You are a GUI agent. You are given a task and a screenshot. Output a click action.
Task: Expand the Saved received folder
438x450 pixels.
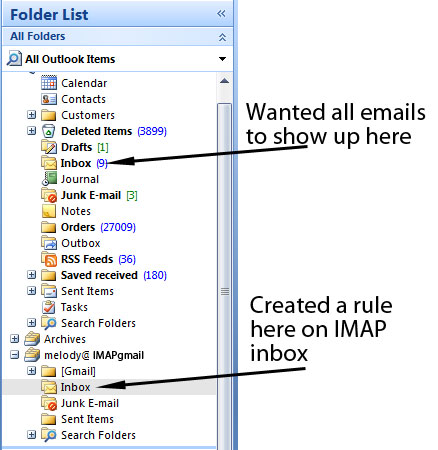coord(31,275)
